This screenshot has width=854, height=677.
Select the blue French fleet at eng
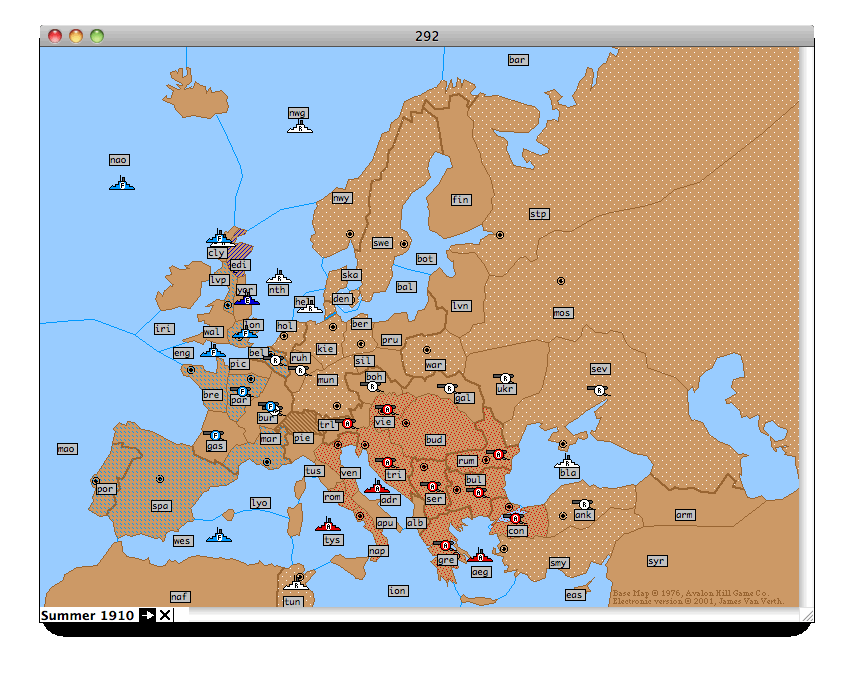point(213,350)
